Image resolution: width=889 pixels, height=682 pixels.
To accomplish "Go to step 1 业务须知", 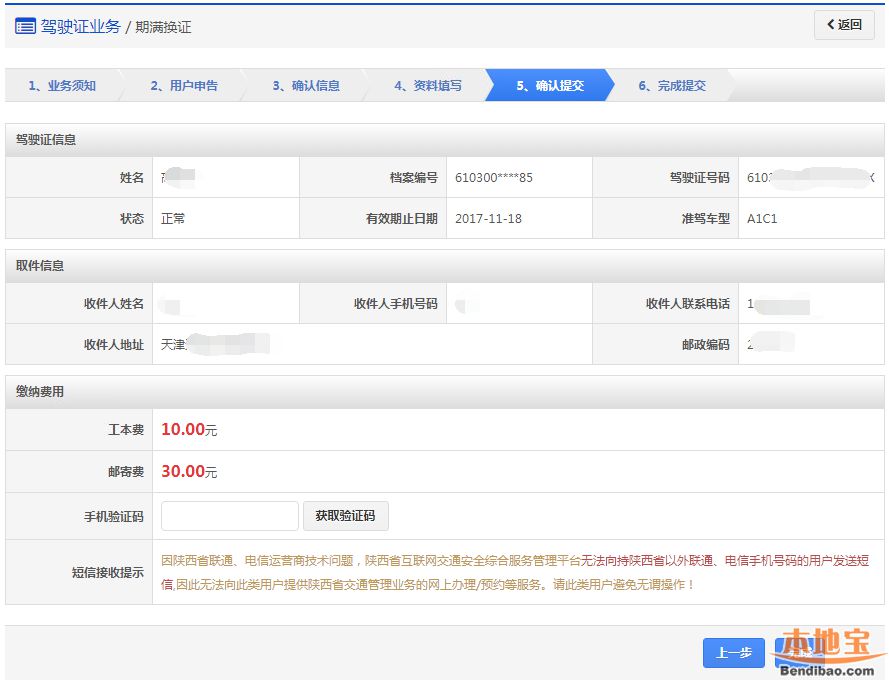I will pyautogui.click(x=62, y=86).
